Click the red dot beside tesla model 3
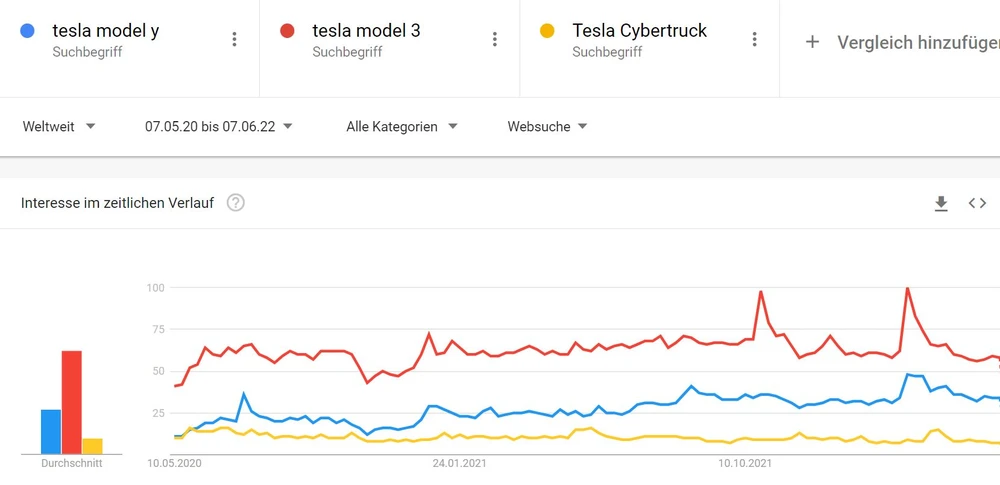The width and height of the screenshot is (1000, 485). (287, 31)
